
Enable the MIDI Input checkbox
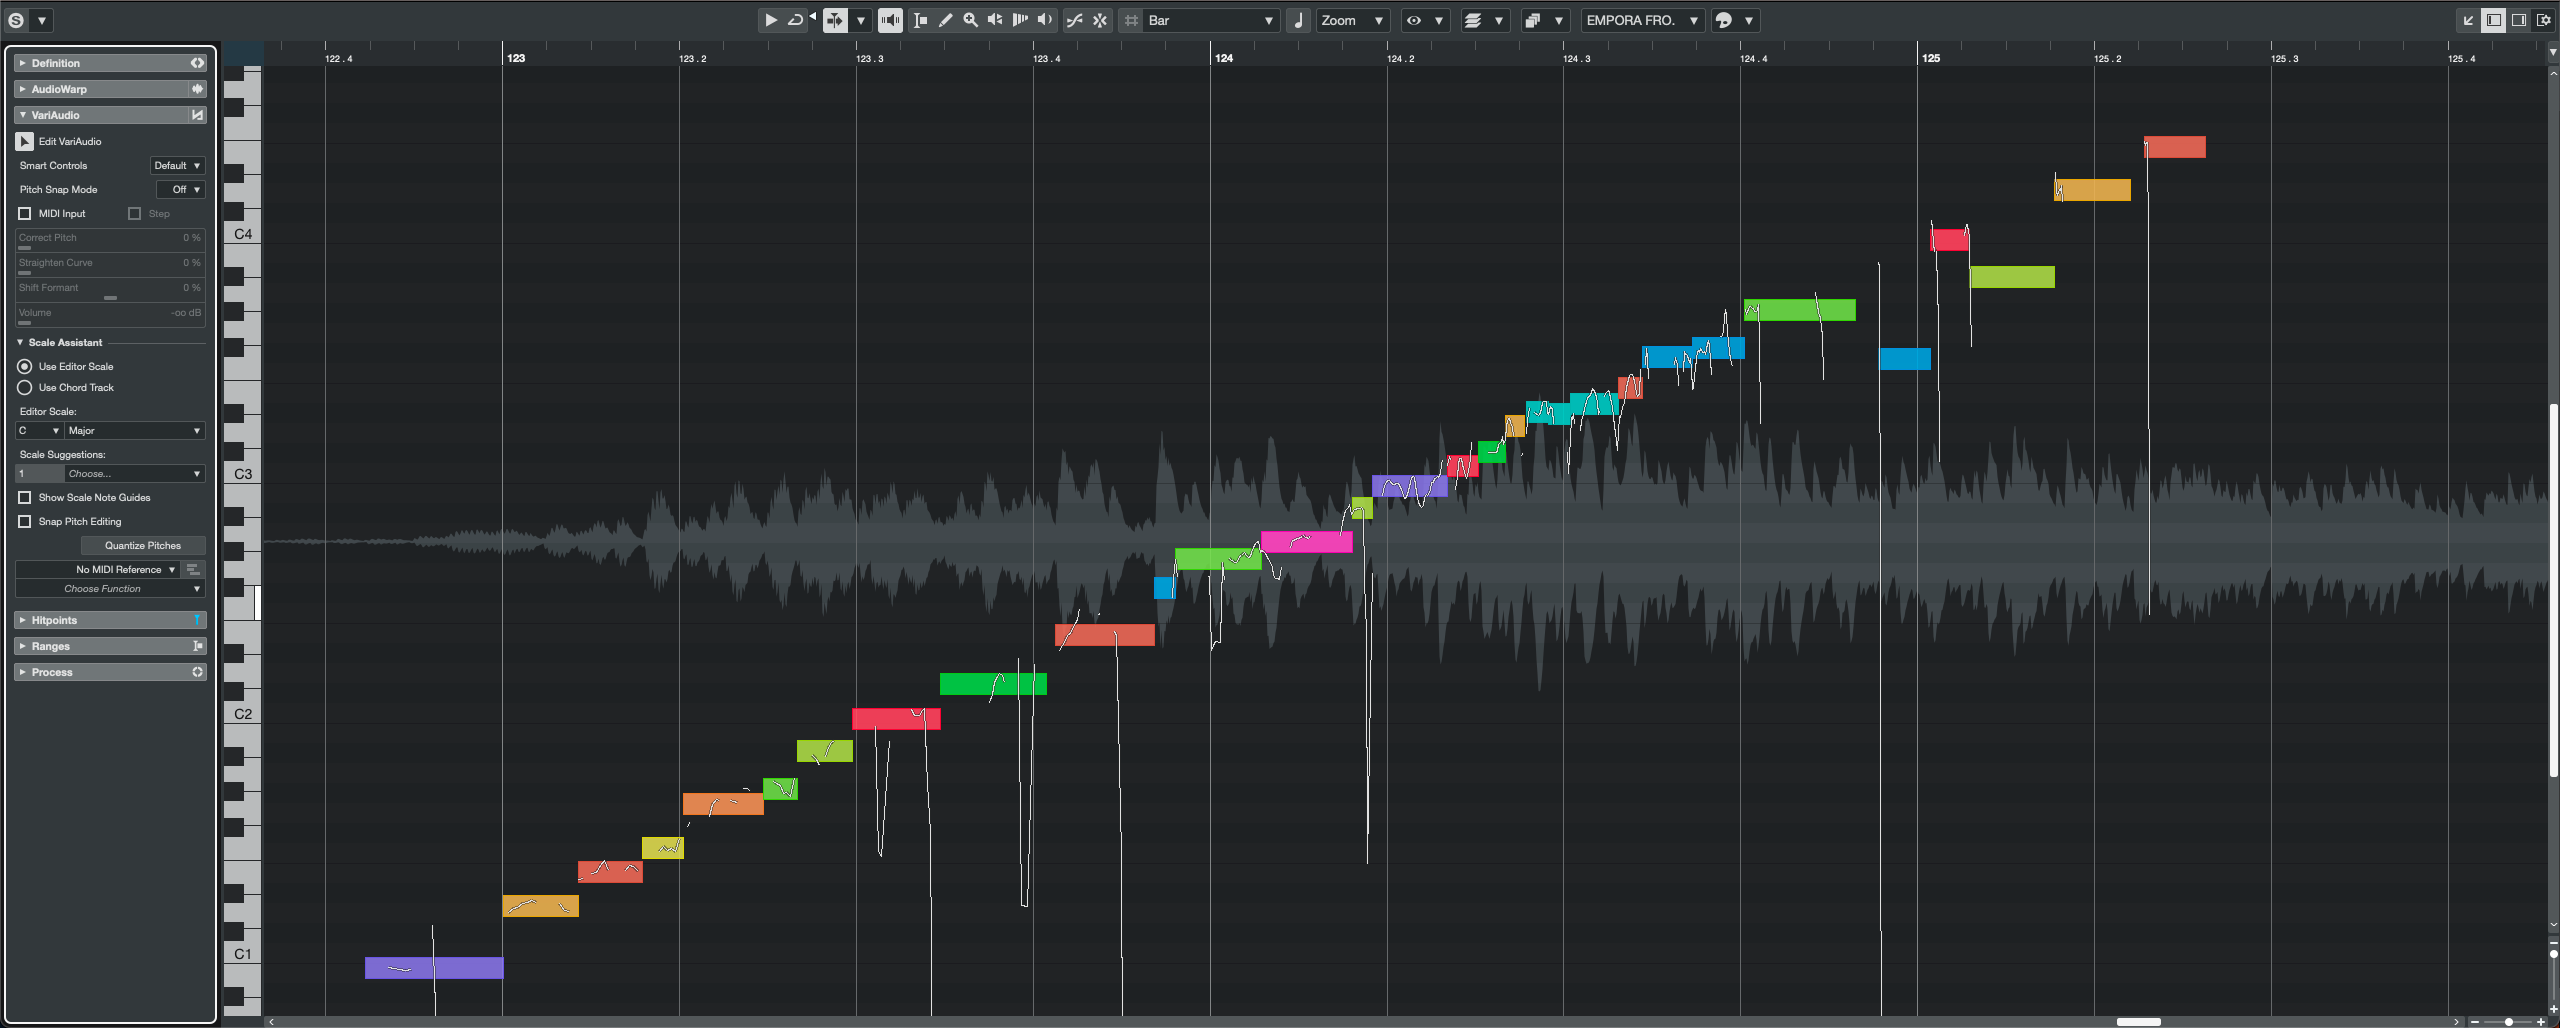click(25, 214)
